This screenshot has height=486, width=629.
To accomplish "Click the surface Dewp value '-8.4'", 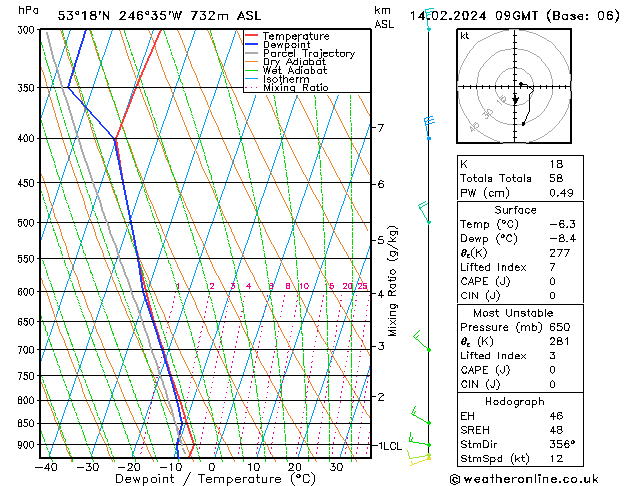I will pos(563,239).
